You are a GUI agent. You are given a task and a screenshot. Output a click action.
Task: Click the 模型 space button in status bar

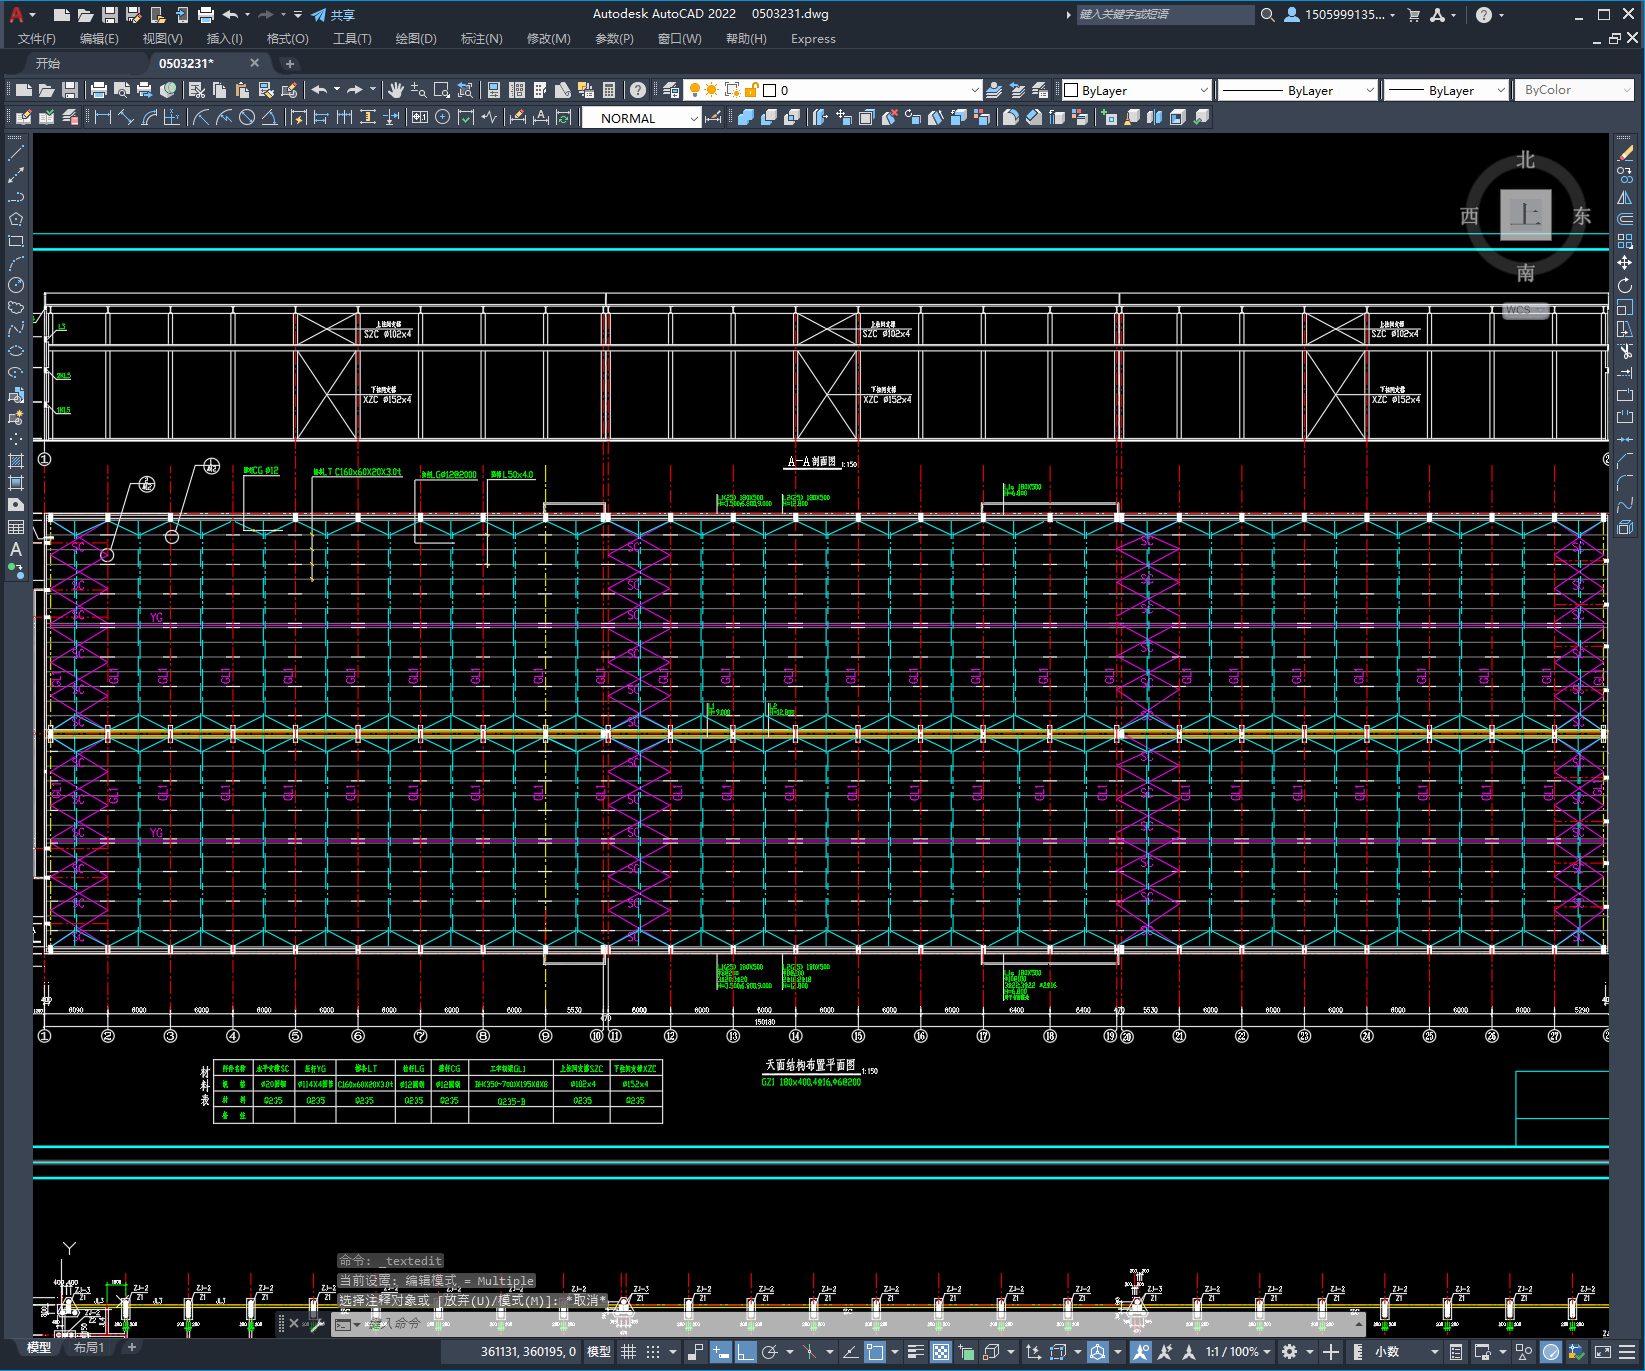[599, 1352]
